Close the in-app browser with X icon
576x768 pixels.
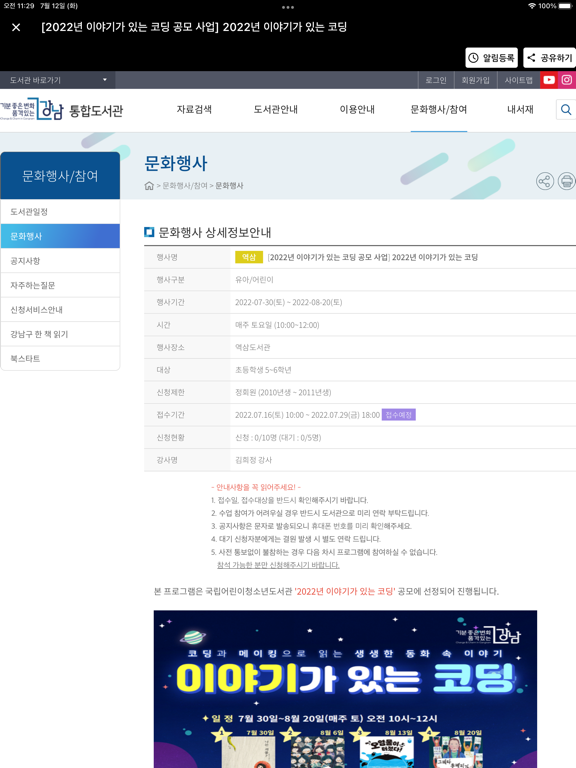16,27
